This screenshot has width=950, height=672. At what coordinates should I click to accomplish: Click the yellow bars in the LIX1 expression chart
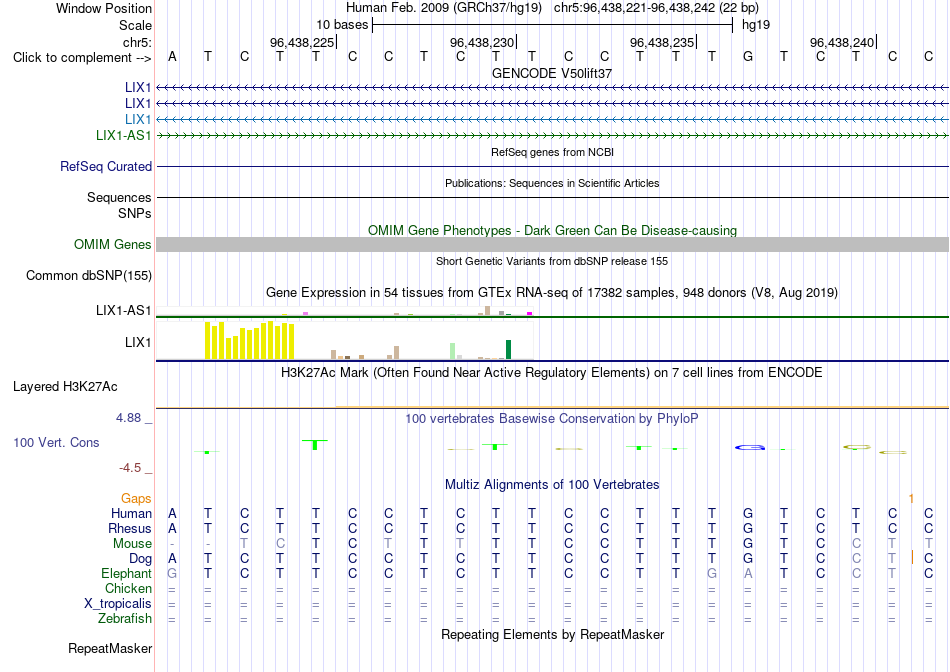click(250, 341)
